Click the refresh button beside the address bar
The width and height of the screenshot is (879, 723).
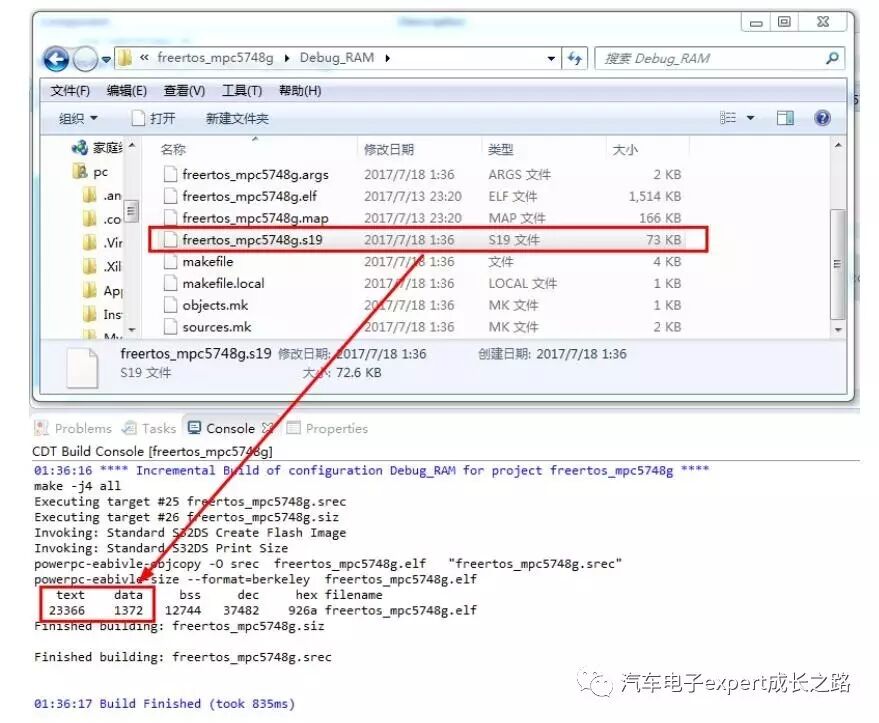tap(575, 58)
